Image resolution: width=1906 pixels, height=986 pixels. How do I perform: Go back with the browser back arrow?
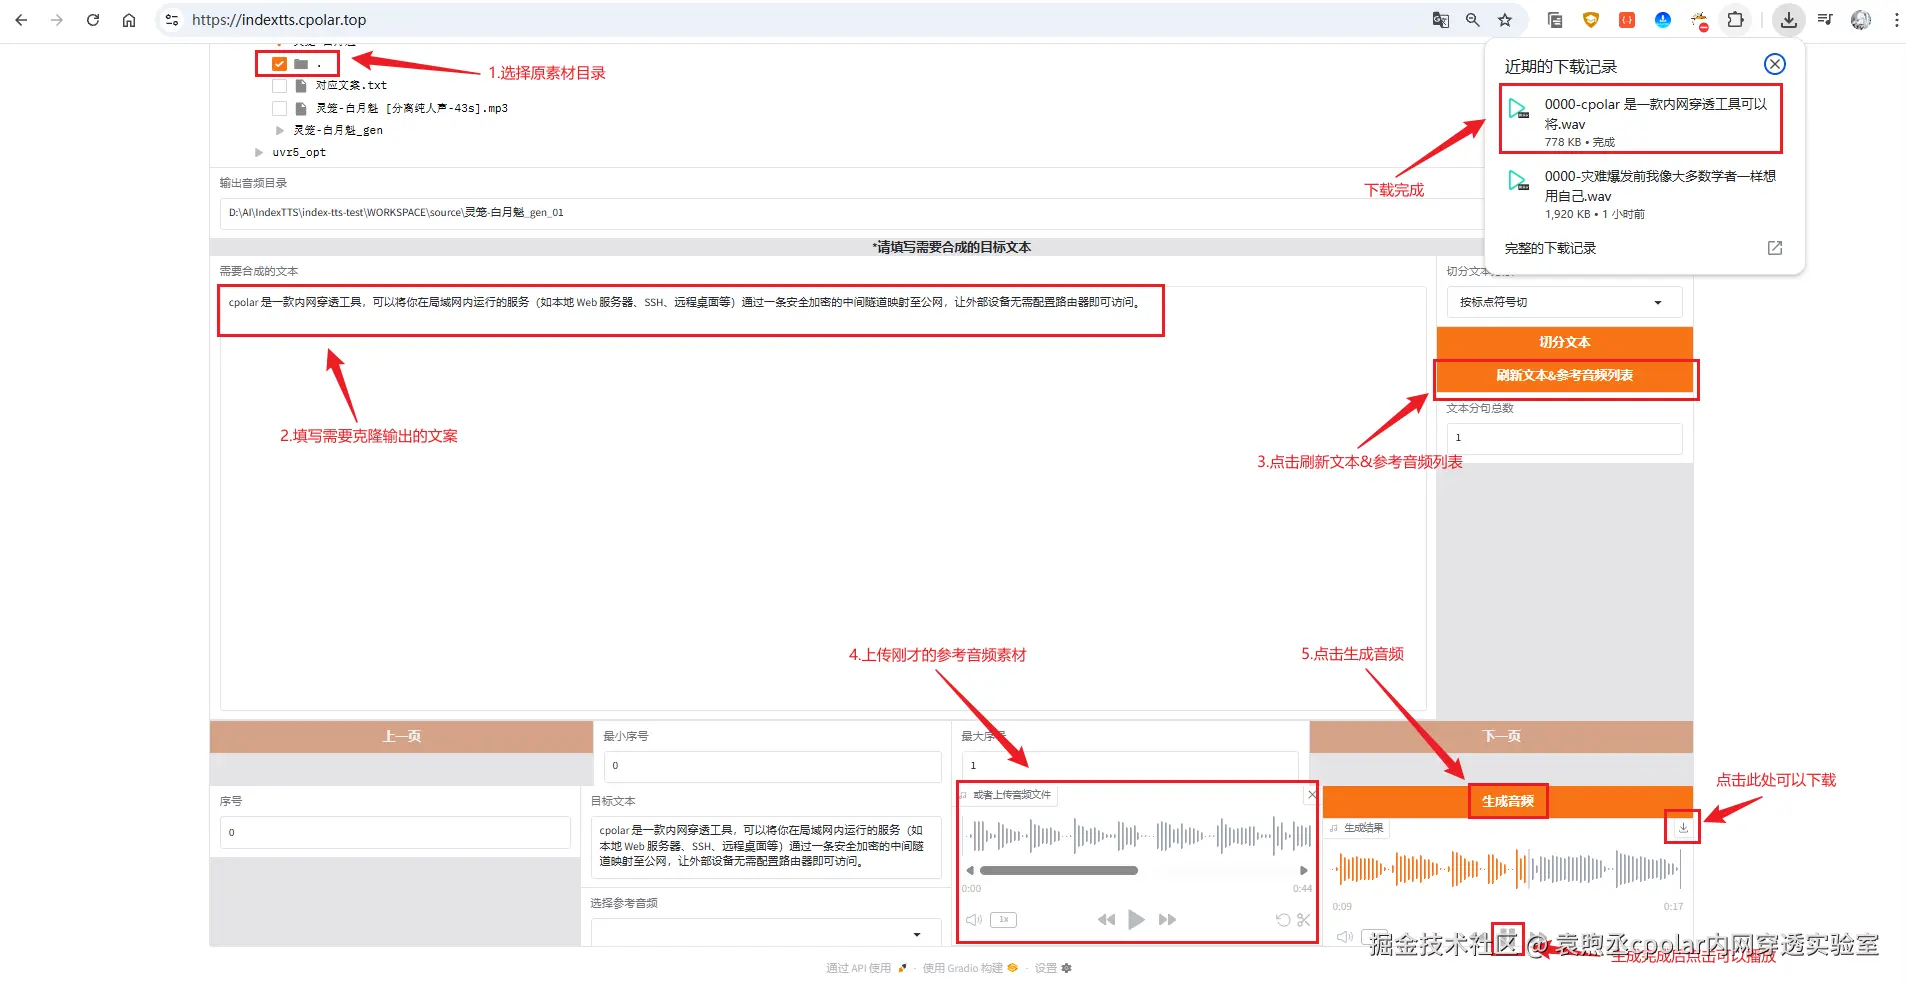pos(21,20)
